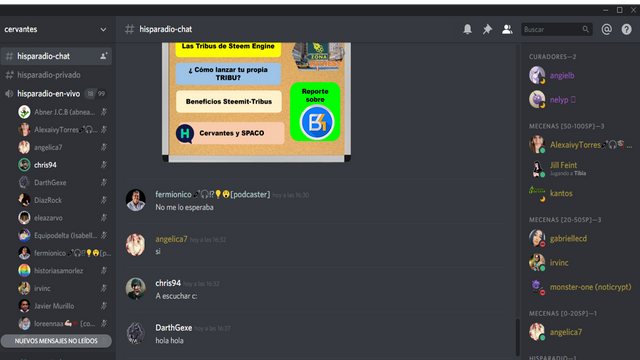The image size is (640, 360).
Task: Expand the cervantes server dropdown
Action: click(103, 29)
